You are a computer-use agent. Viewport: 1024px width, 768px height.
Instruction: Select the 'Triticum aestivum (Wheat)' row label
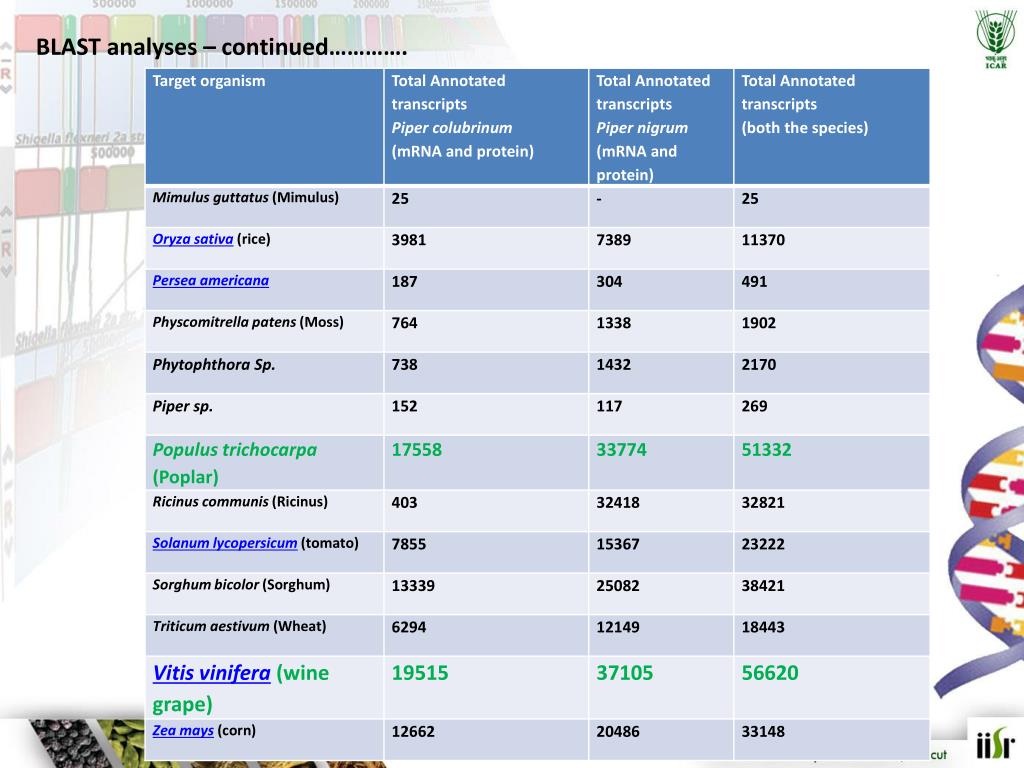click(240, 627)
